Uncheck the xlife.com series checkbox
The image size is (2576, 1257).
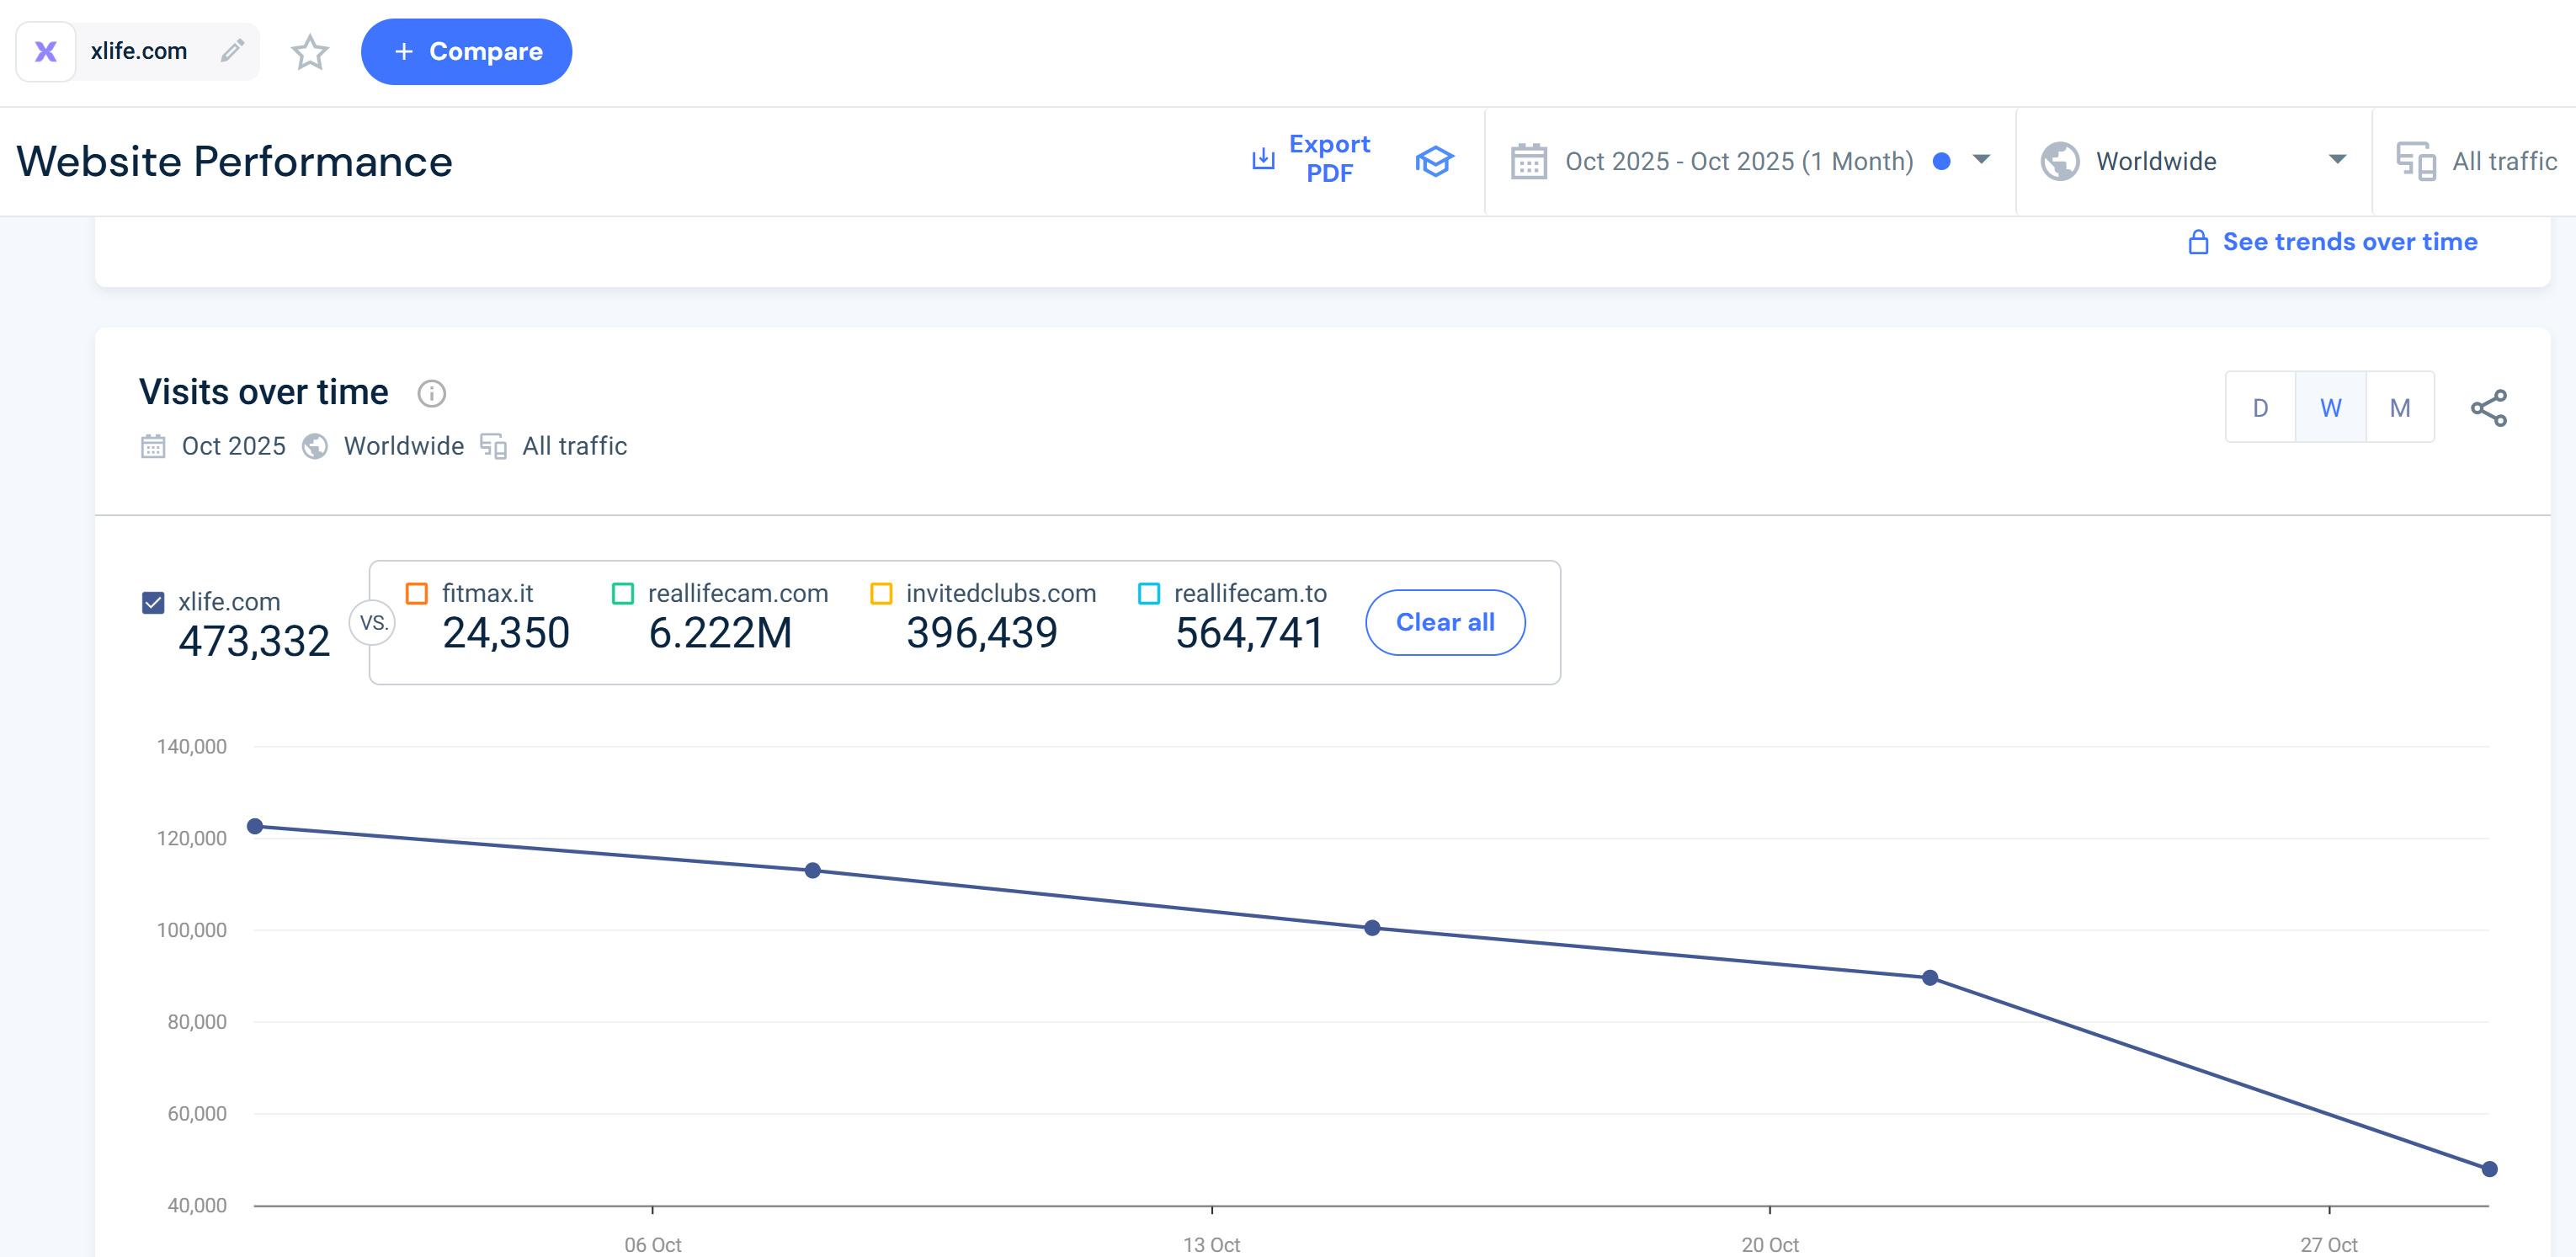[153, 603]
